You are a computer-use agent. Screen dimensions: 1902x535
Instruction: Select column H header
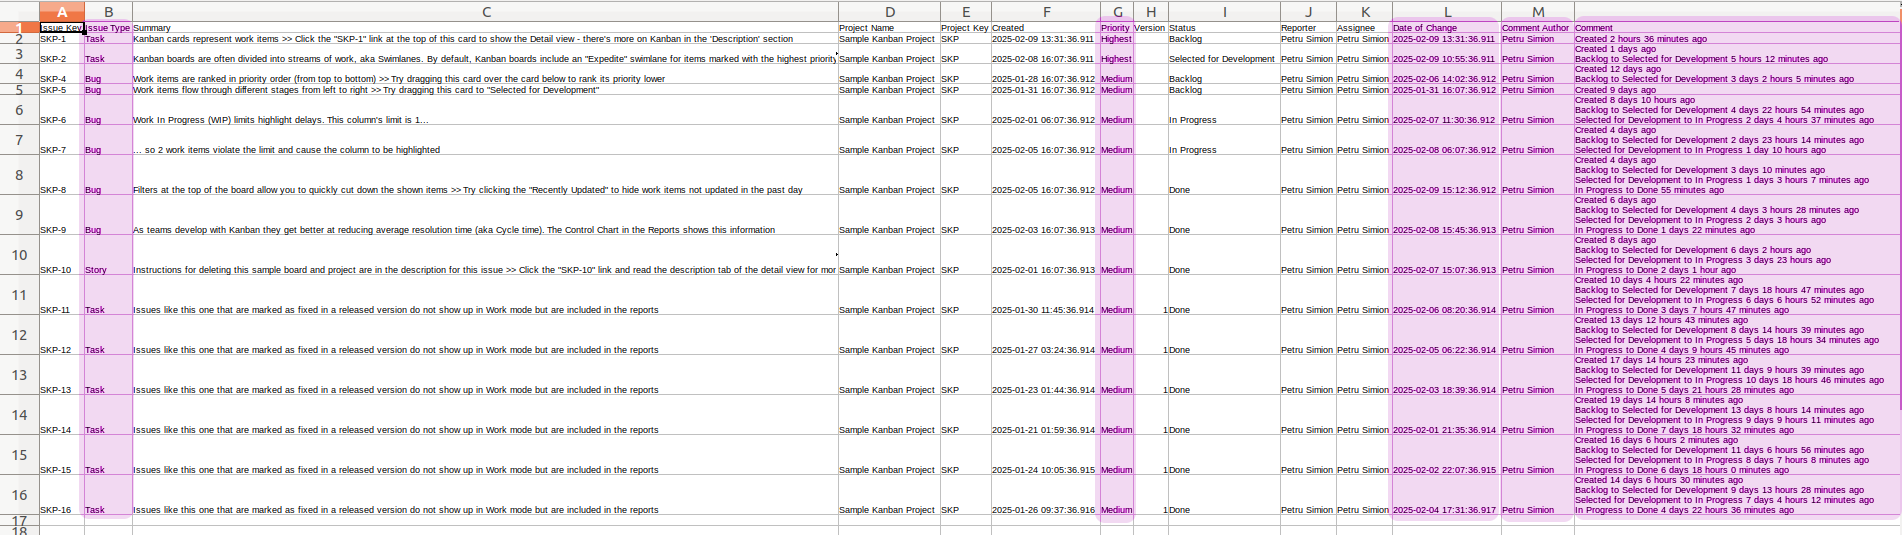[x=1150, y=12]
